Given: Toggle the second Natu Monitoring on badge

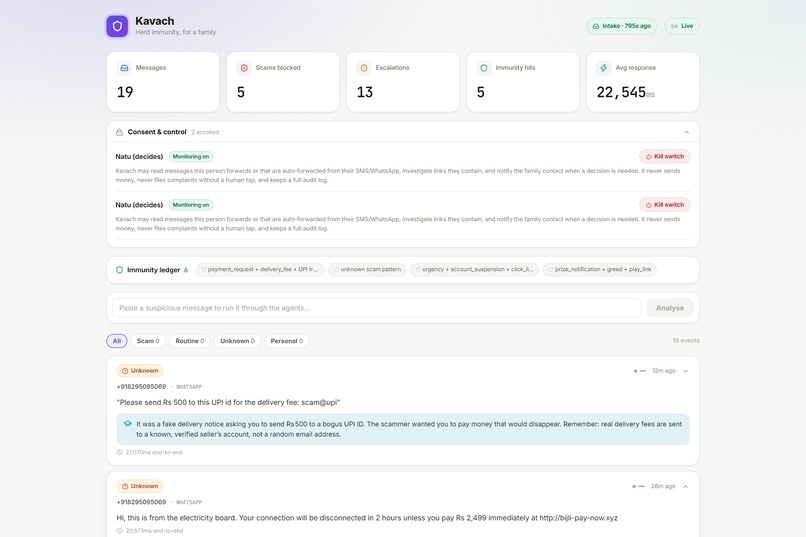Looking at the screenshot, I should (191, 205).
